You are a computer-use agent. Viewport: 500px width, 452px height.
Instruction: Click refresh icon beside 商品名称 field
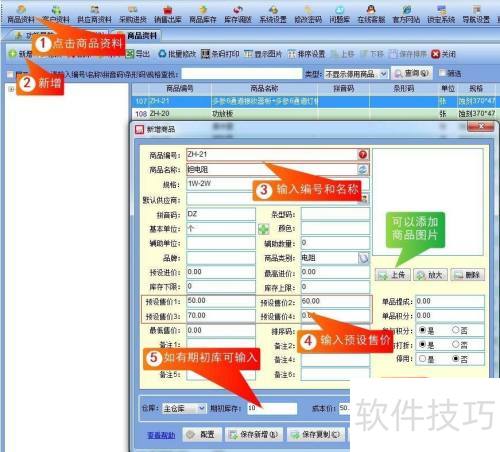click(x=363, y=169)
